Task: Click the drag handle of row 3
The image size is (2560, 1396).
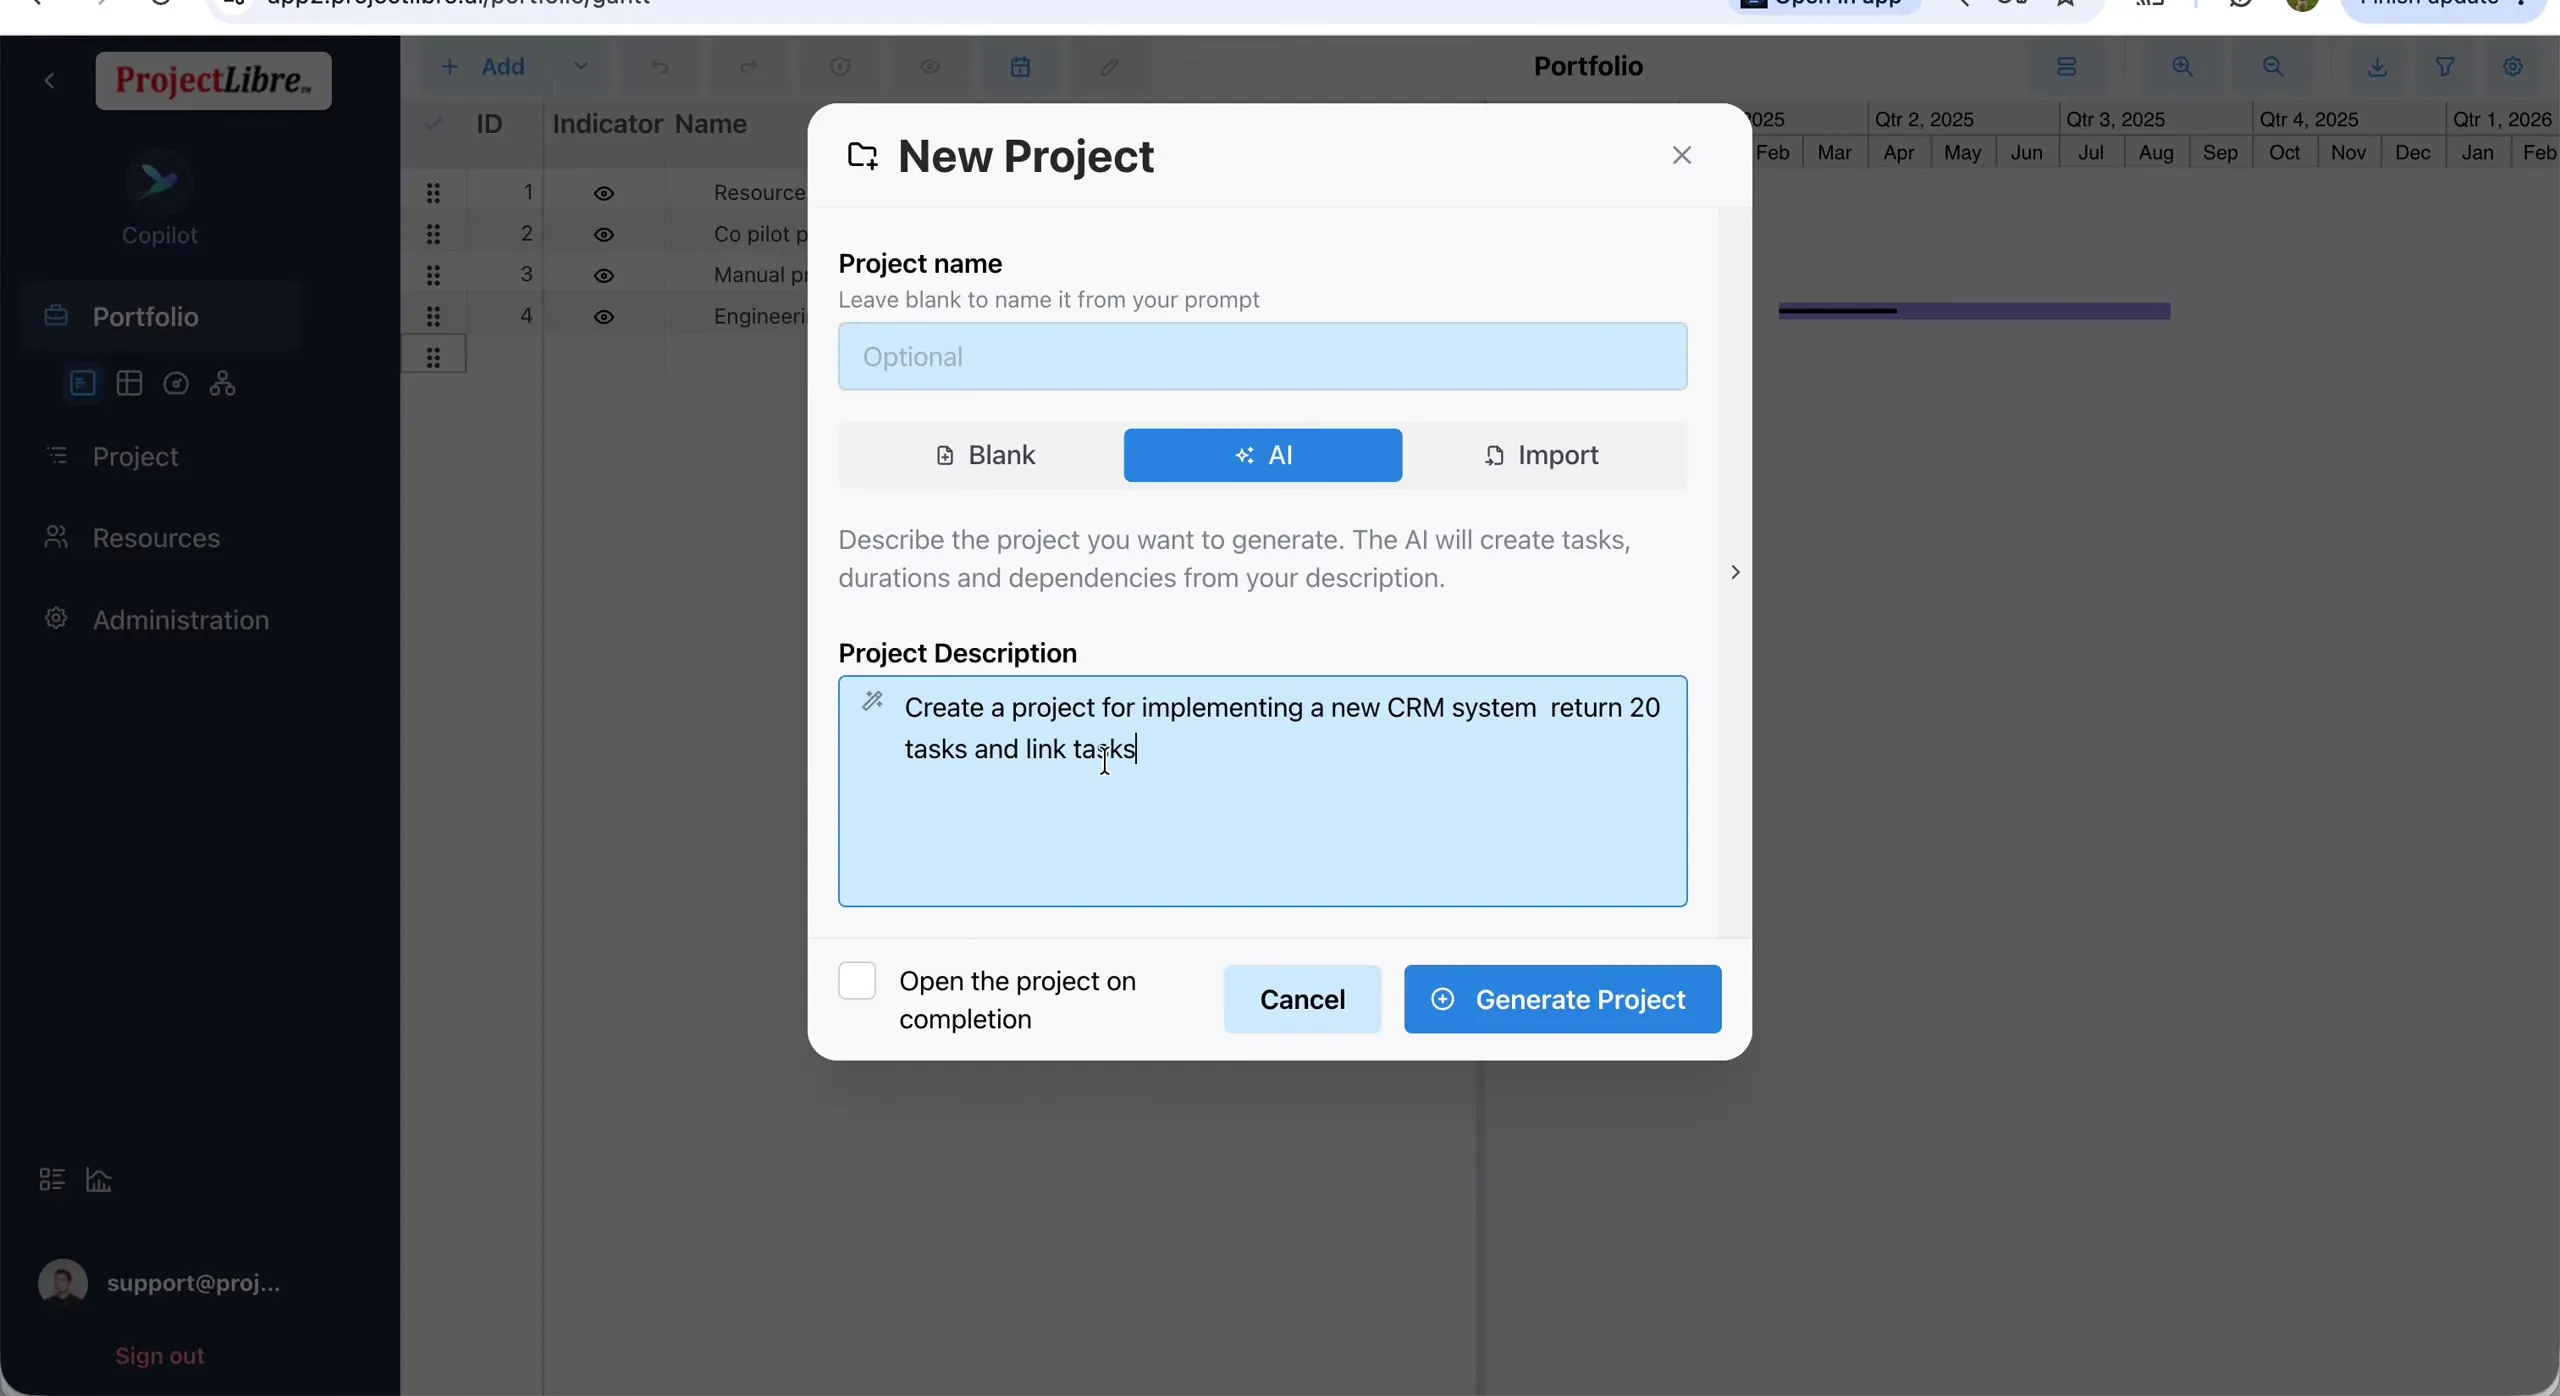Action: [x=433, y=274]
